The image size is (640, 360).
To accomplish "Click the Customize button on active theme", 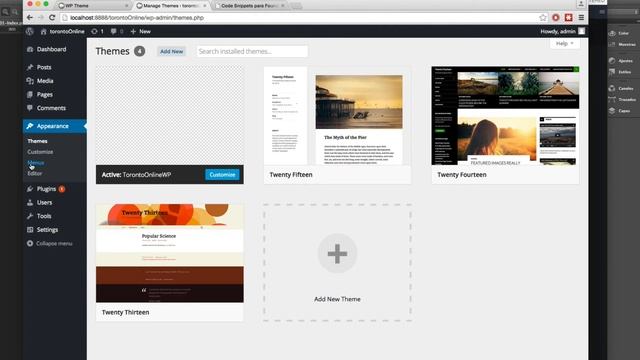I will [222, 175].
